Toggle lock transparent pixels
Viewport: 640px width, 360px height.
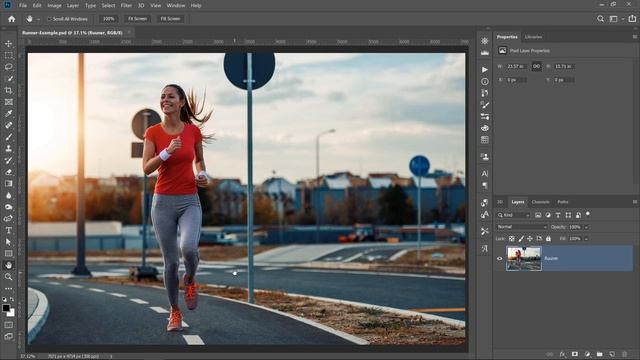pyautogui.click(x=511, y=238)
